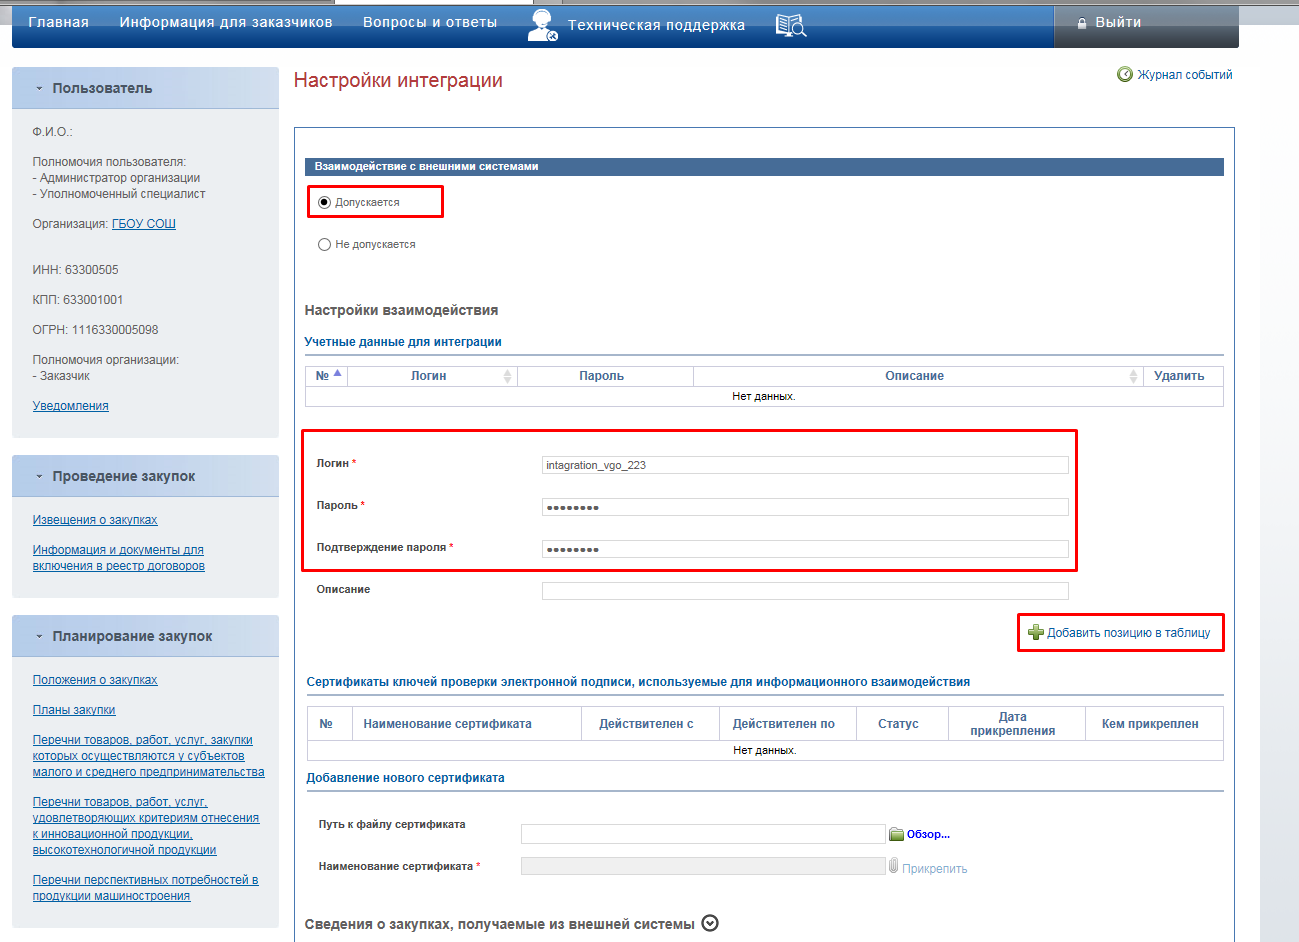The width and height of the screenshot is (1299, 942).
Task: Open Информация и документы для включения link
Action: click(119, 558)
